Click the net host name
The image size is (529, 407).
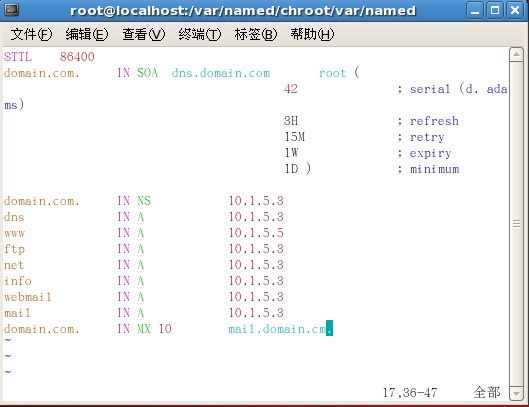click(x=14, y=265)
